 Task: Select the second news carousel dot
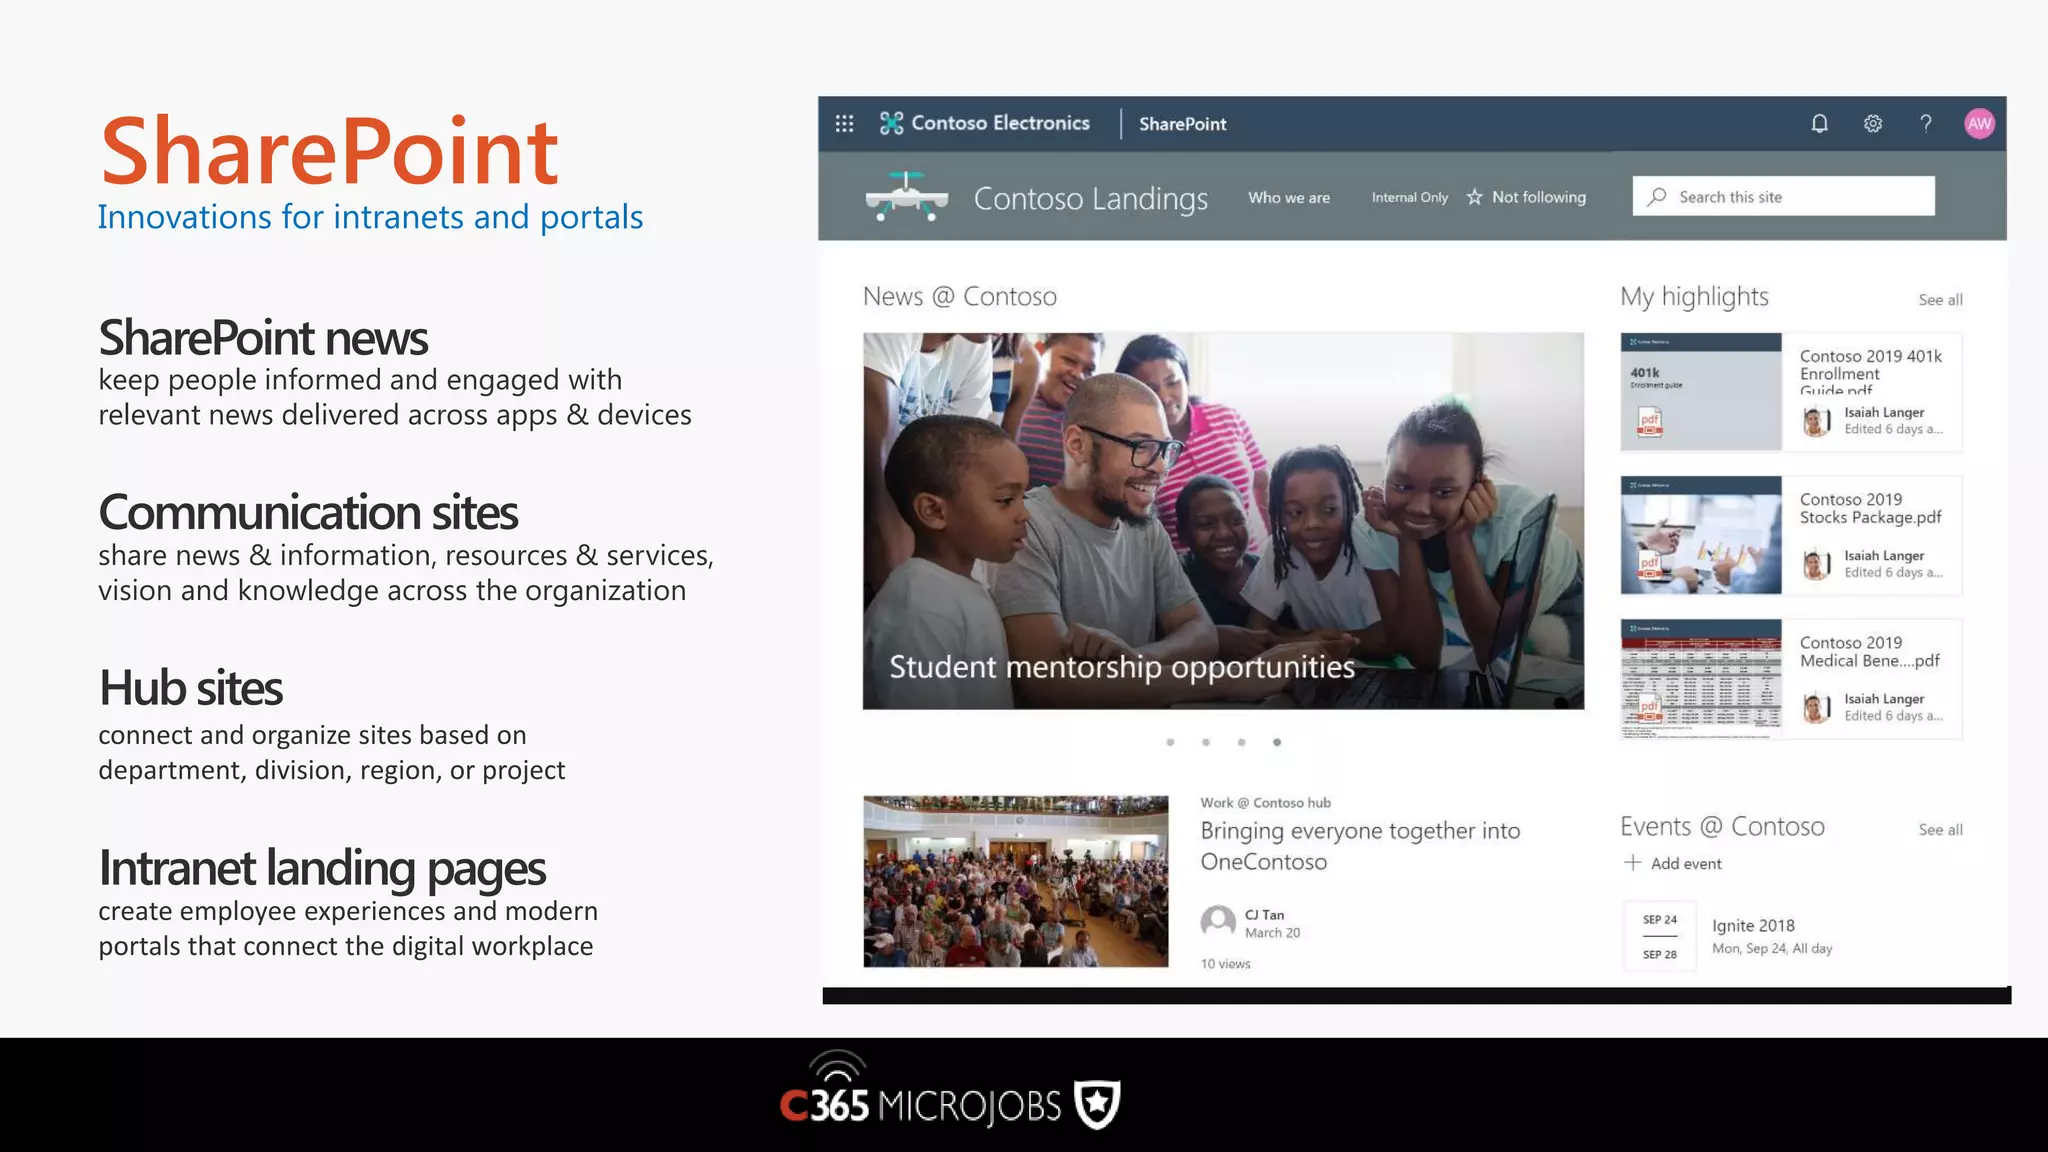pyautogui.click(x=1206, y=742)
